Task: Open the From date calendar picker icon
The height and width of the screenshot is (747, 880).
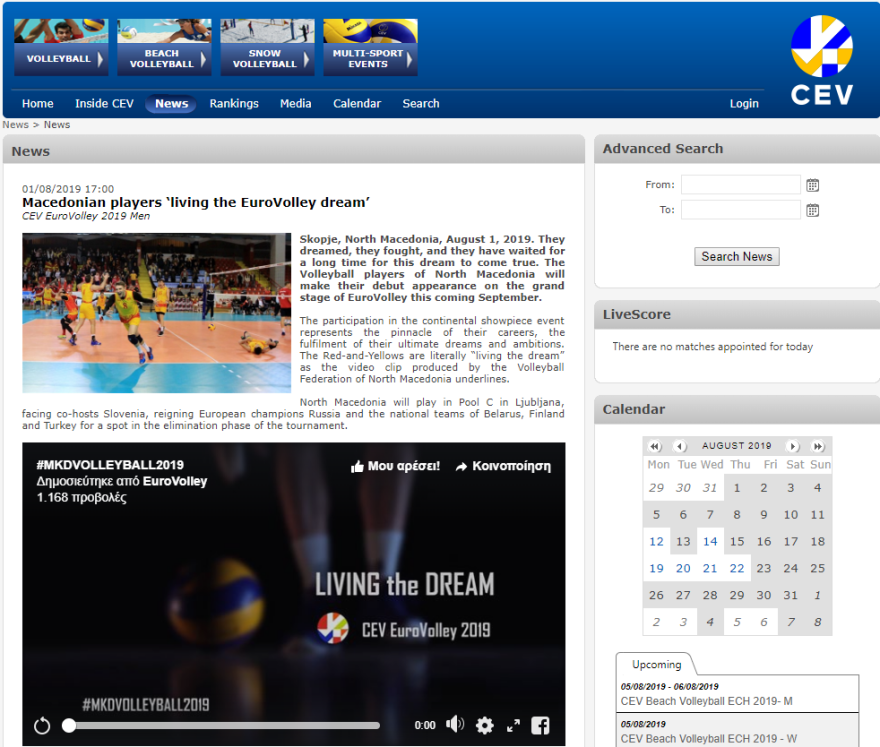Action: click(813, 185)
